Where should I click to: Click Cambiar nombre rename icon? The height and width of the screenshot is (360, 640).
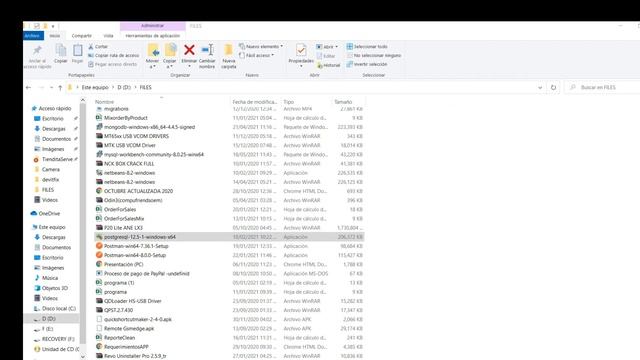point(207,50)
